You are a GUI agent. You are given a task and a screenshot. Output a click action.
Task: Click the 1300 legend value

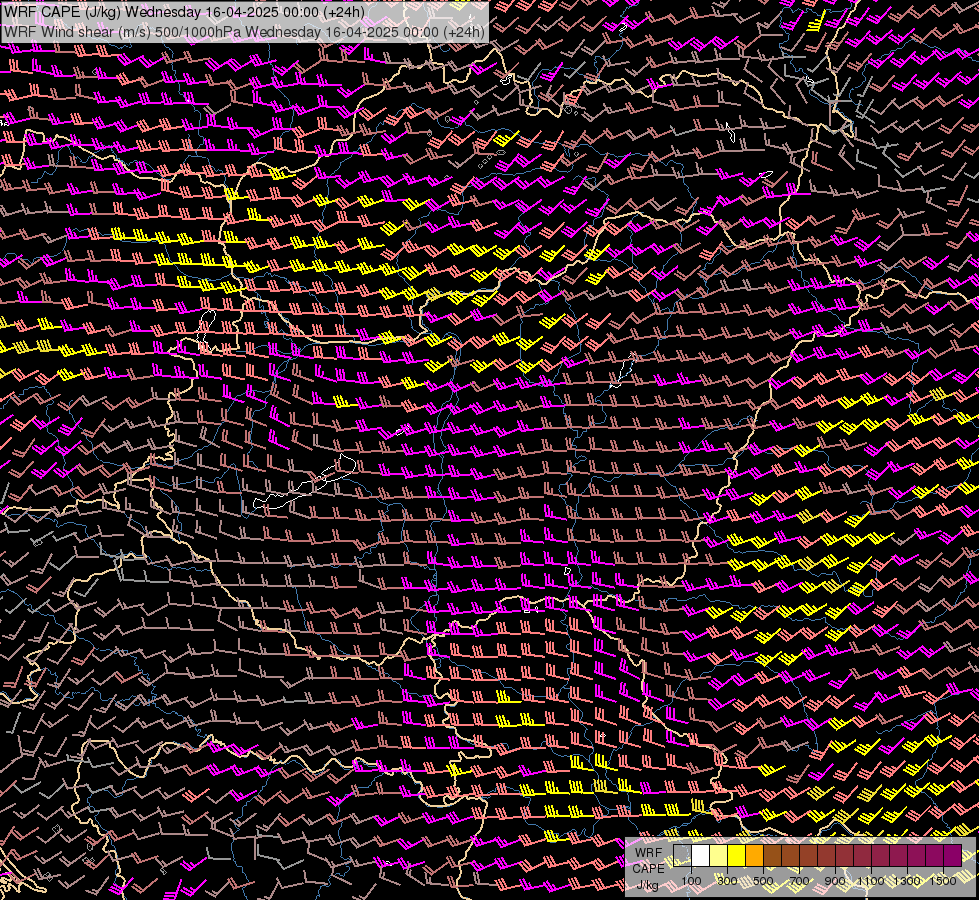907,881
